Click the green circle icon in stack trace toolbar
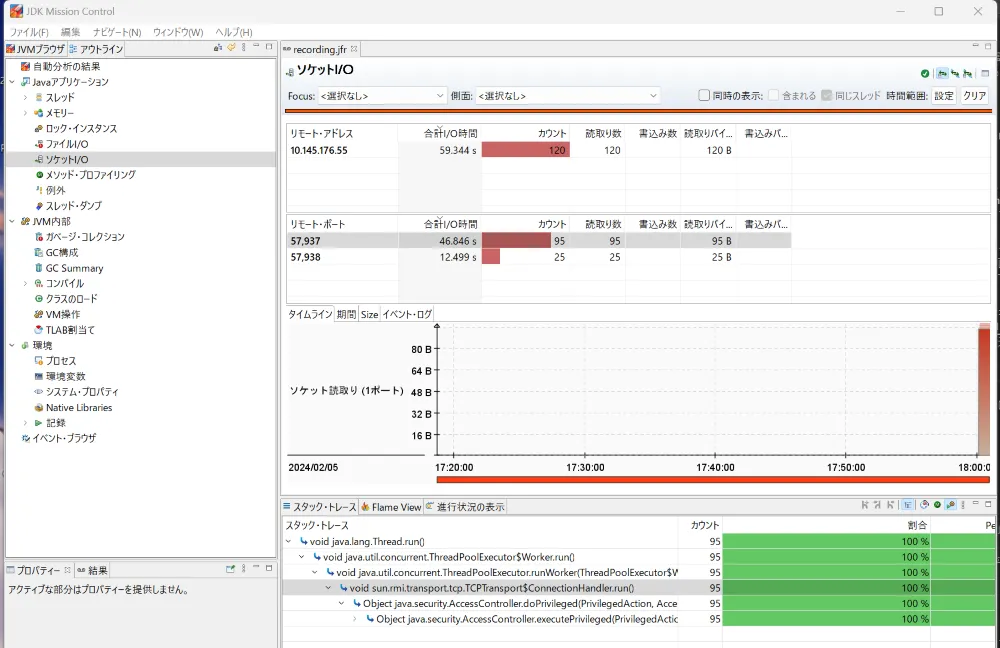1000x648 pixels. coord(938,505)
